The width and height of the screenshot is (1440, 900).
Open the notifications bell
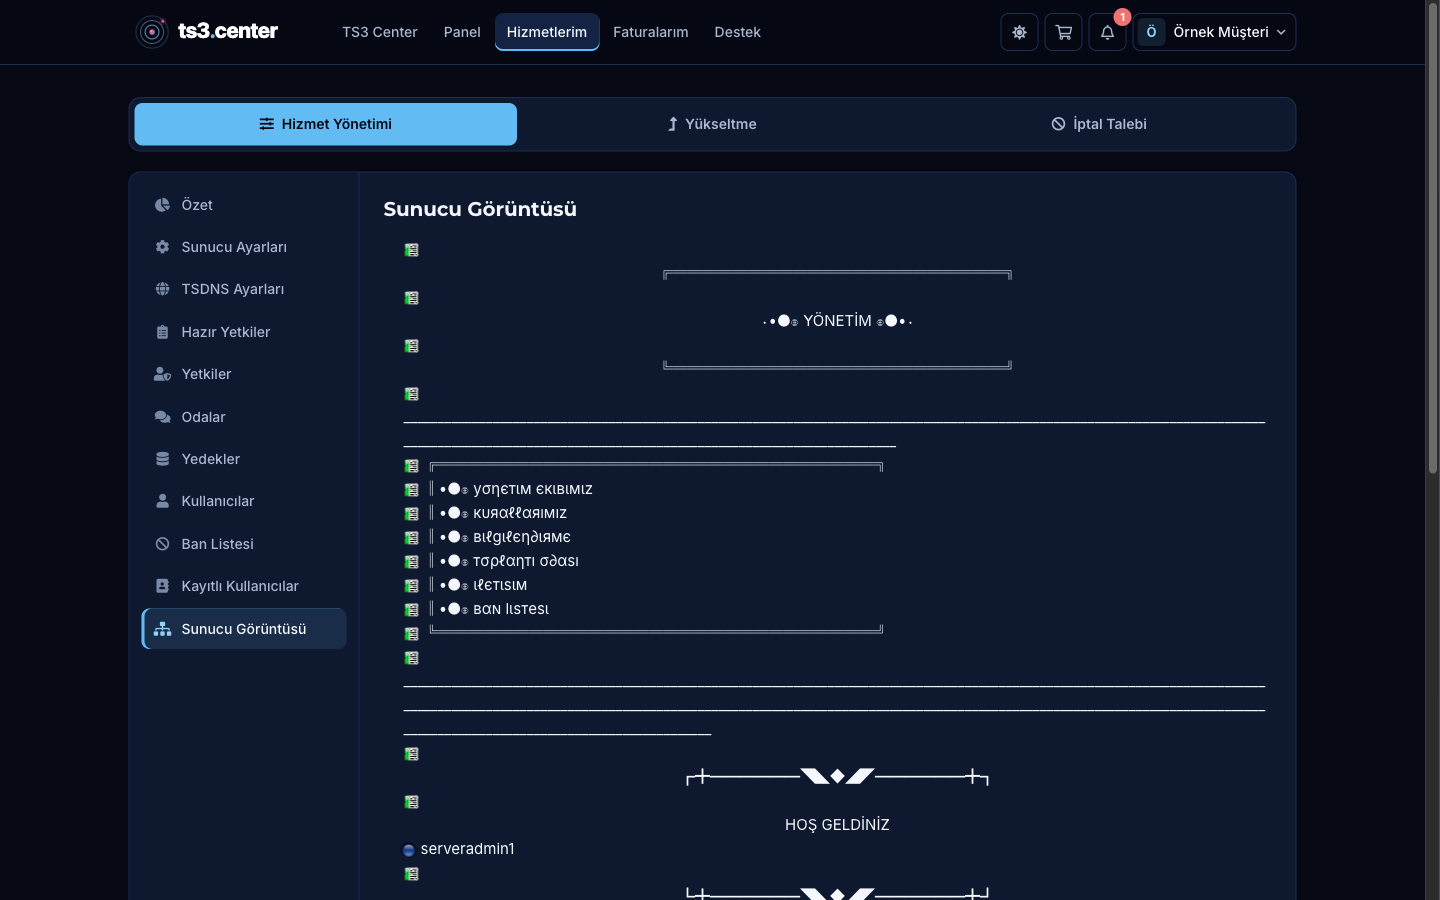[x=1107, y=32]
